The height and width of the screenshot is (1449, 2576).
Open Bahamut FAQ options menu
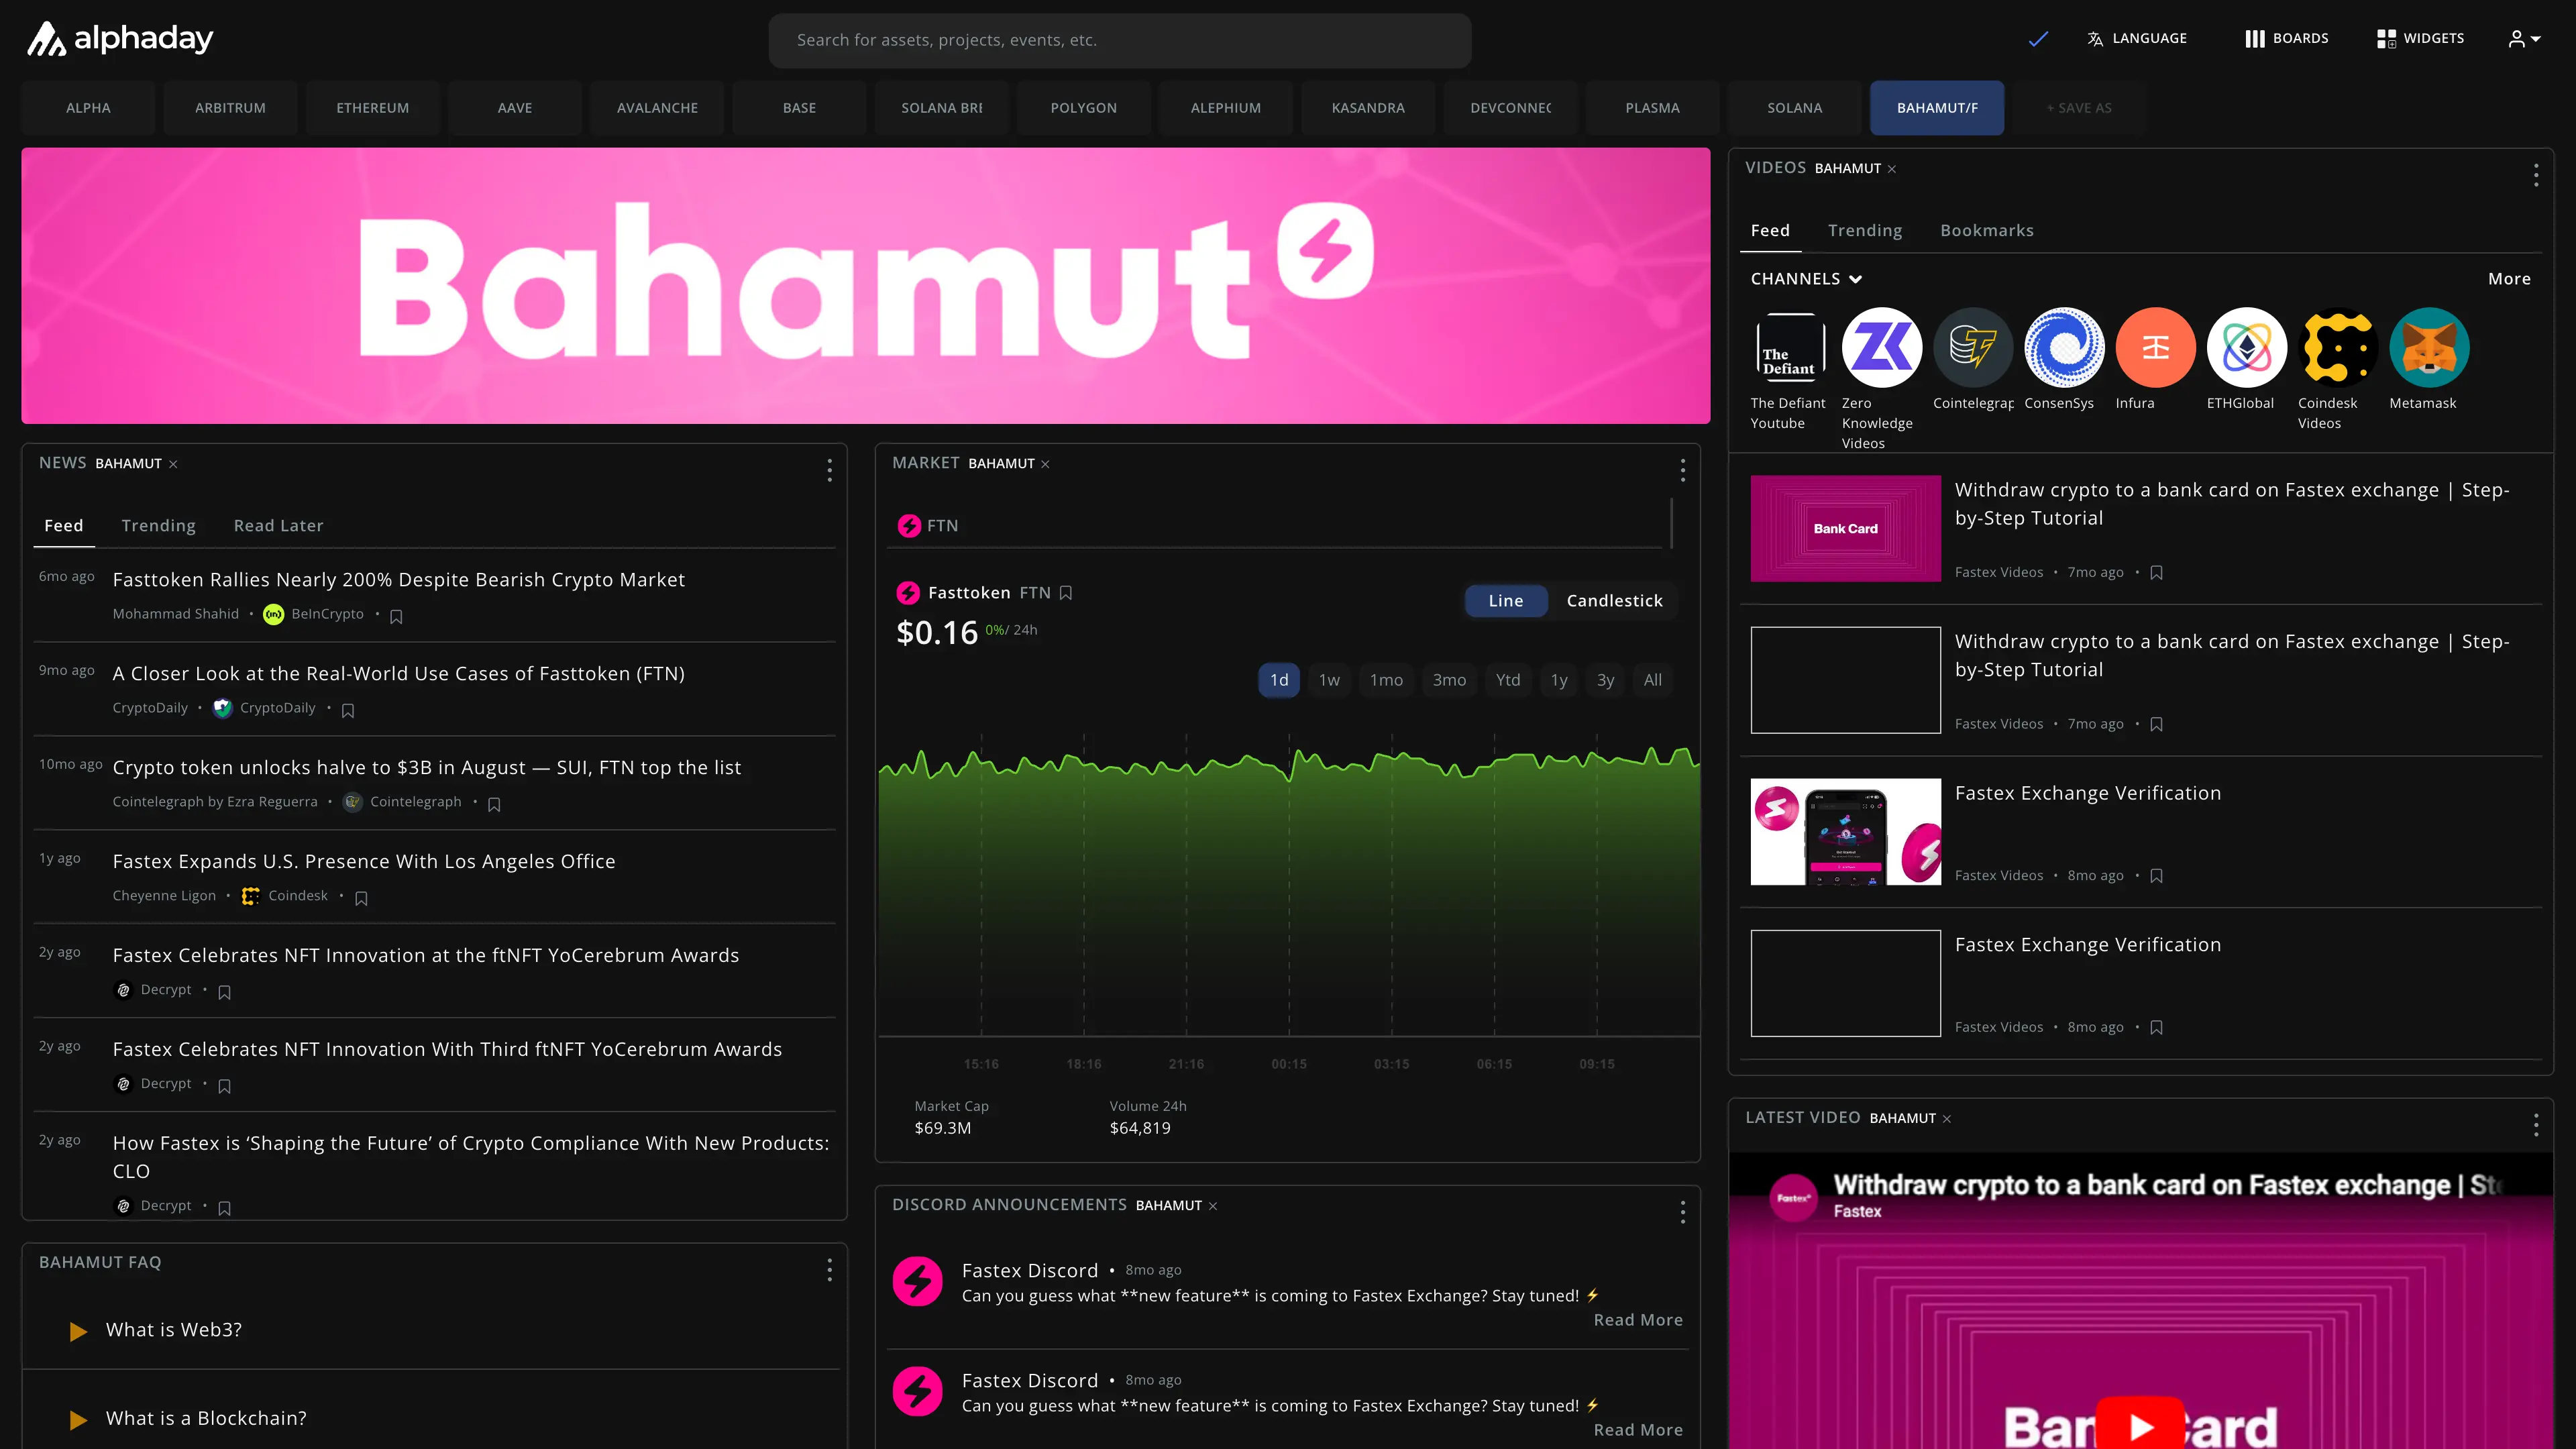(x=829, y=1271)
